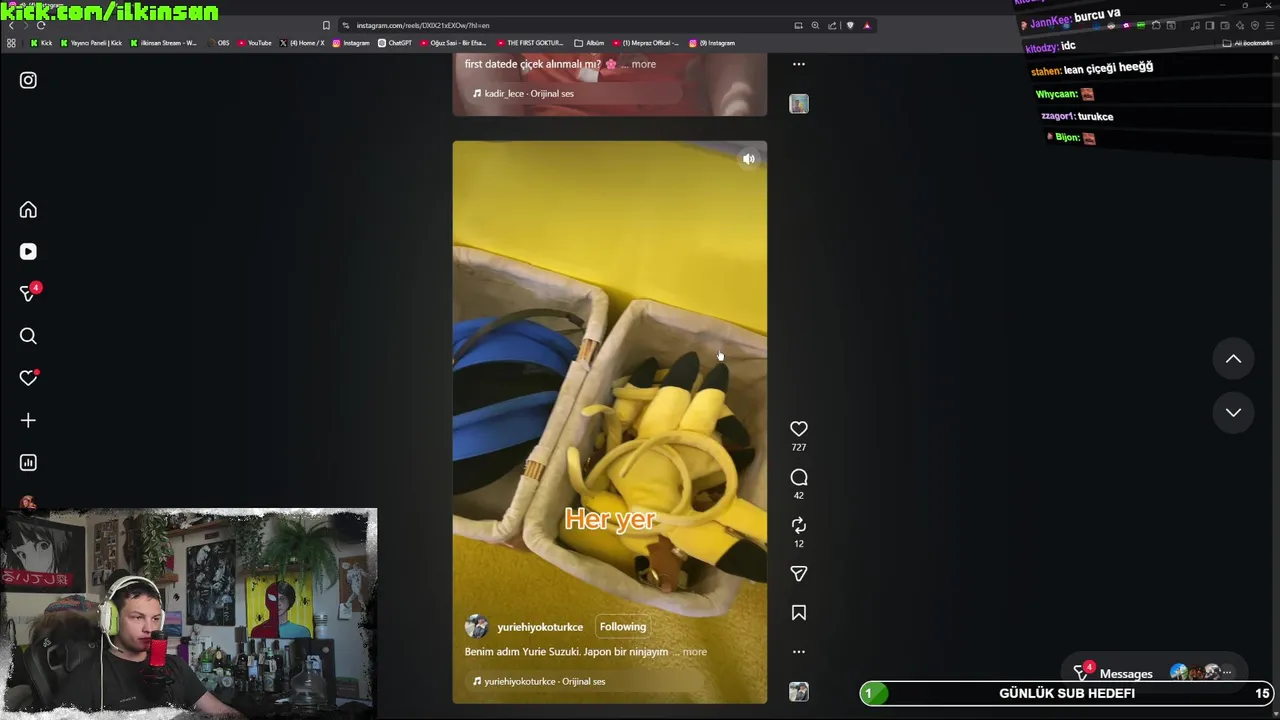Viewport: 1280px width, 720px height.
Task: Click the zoom magnifier in address bar
Action: click(x=815, y=25)
